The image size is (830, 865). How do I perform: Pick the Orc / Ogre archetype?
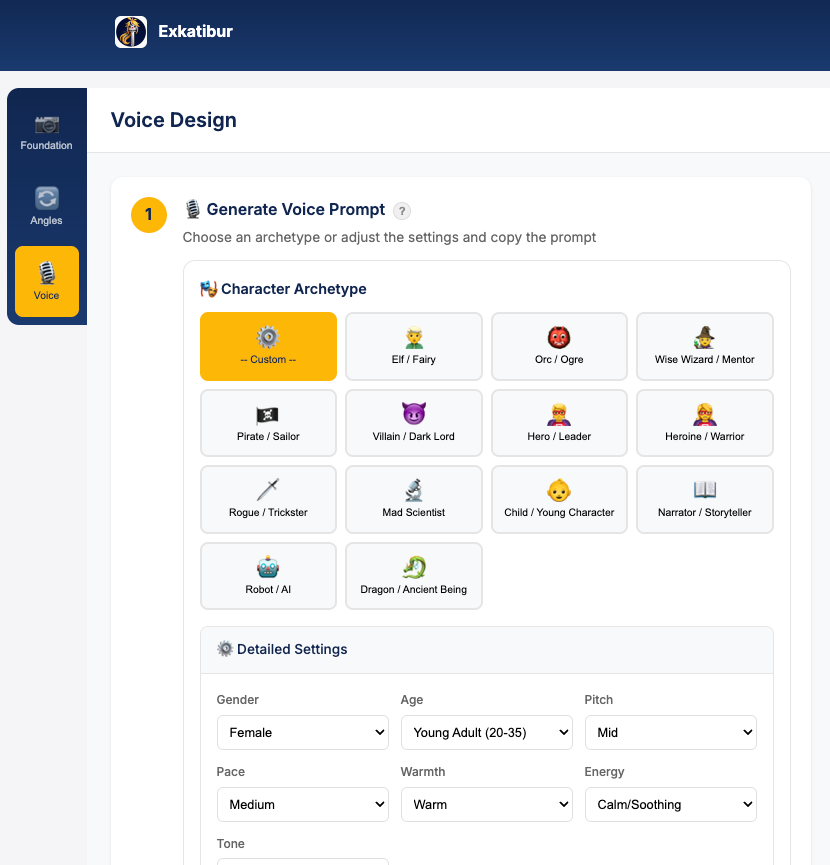559,346
